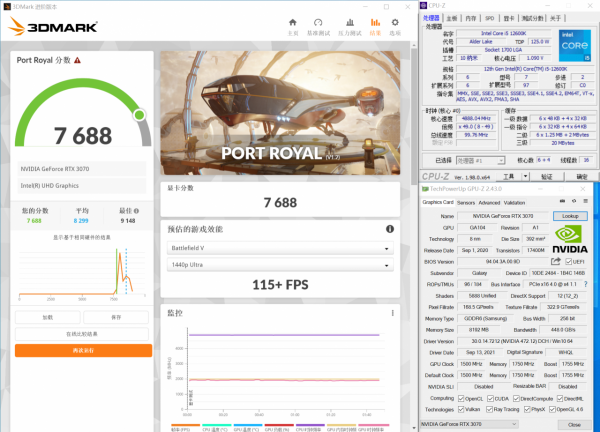
Task: Click the orange 再次运行 (run again) button
Action: pos(83,350)
